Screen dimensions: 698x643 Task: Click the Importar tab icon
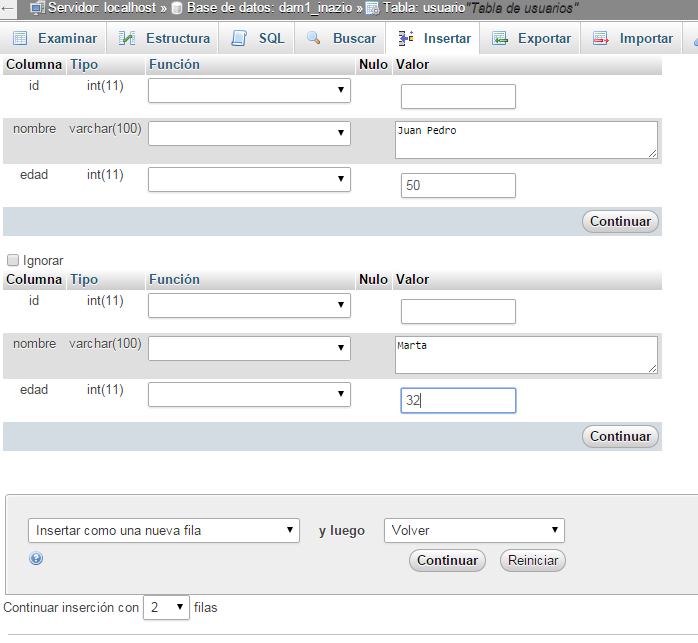601,38
